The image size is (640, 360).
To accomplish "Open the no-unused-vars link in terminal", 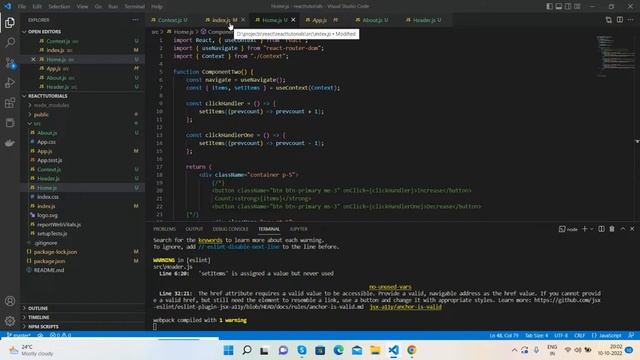I will (x=390, y=287).
